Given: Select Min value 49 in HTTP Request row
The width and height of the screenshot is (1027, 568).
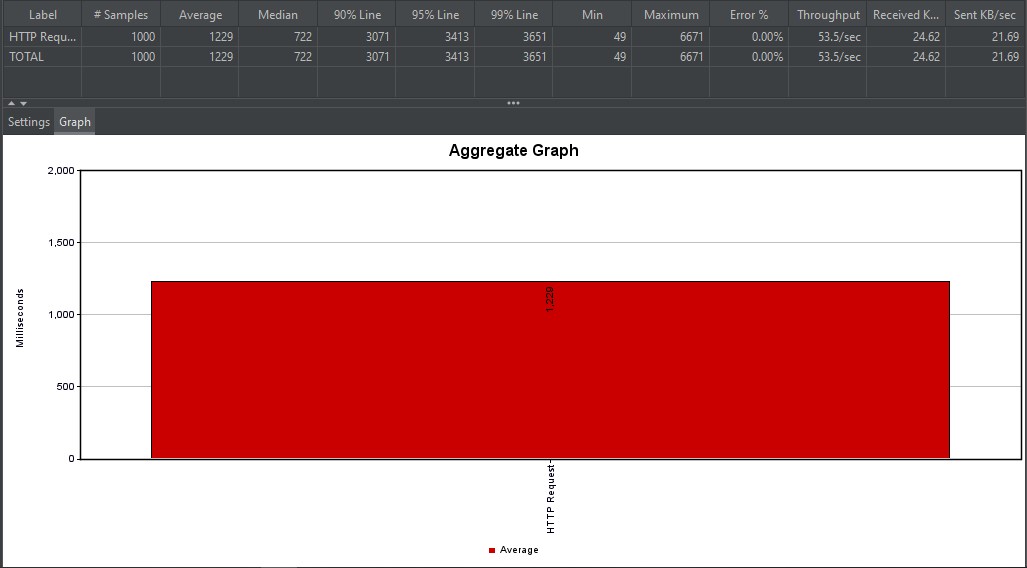Looking at the screenshot, I should (592, 37).
